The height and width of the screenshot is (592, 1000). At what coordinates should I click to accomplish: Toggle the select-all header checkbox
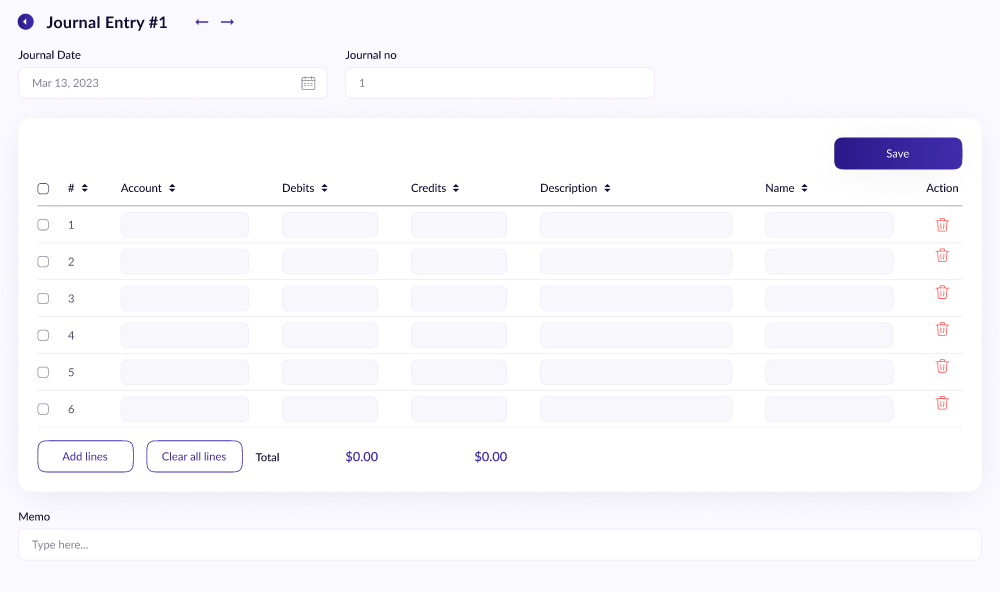click(43, 188)
